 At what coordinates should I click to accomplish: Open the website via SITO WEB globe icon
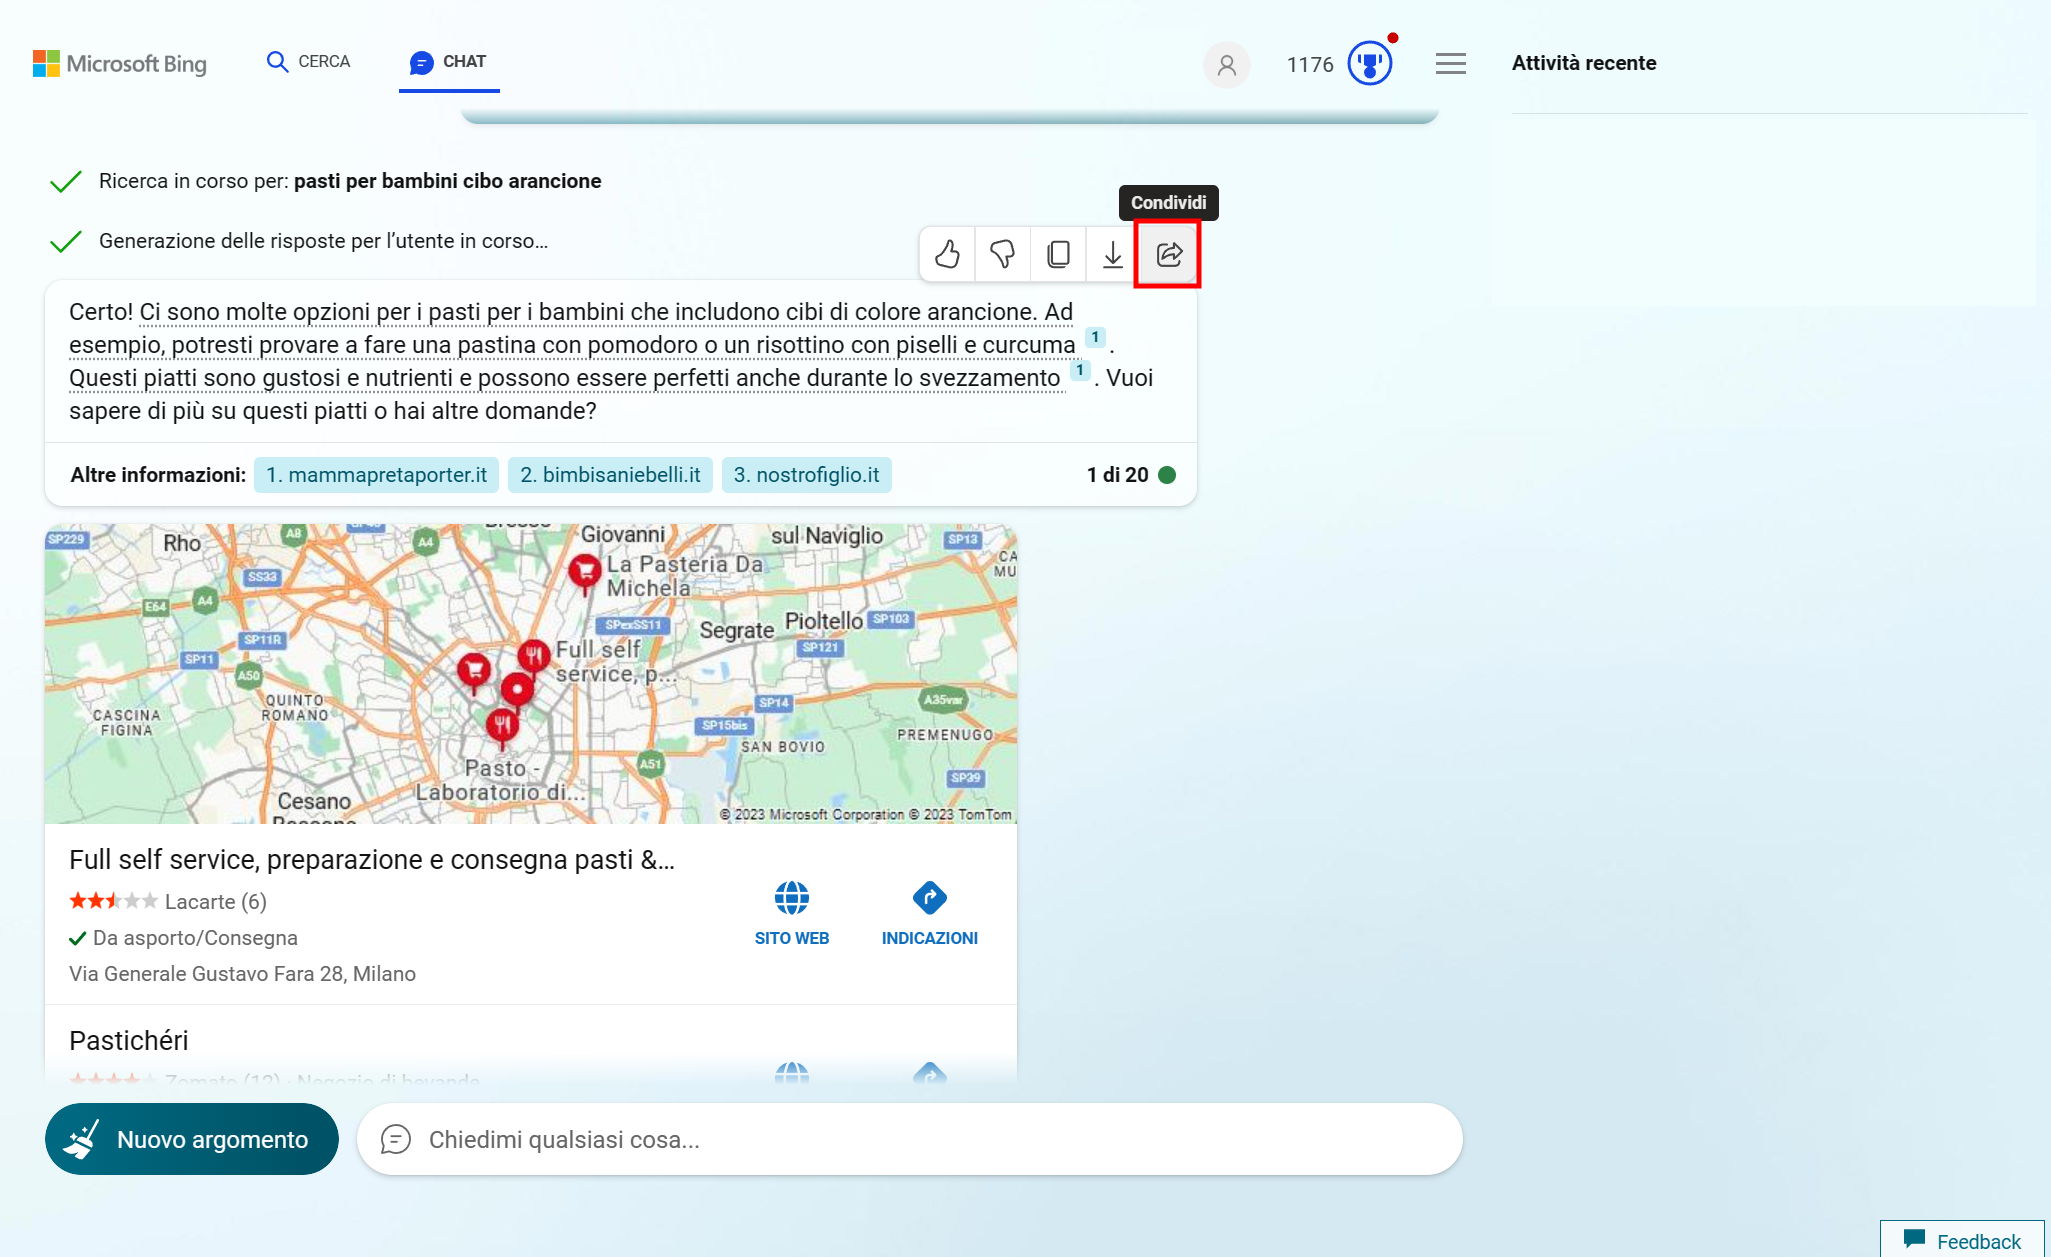coord(792,898)
